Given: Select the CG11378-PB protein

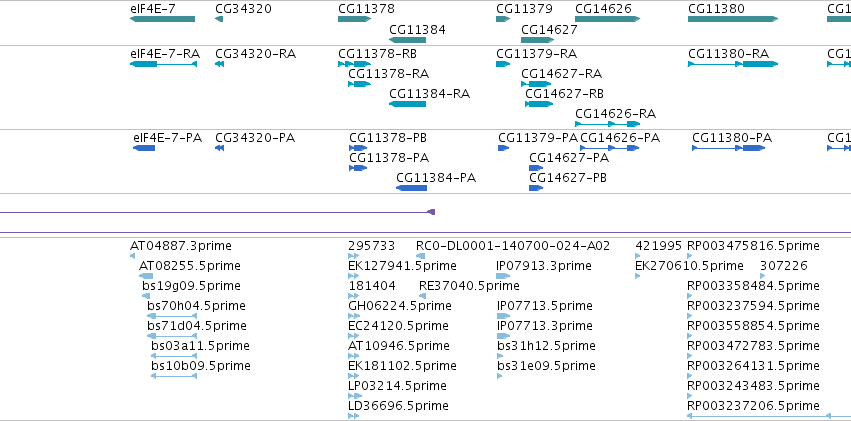Looking at the screenshot, I should [x=358, y=148].
